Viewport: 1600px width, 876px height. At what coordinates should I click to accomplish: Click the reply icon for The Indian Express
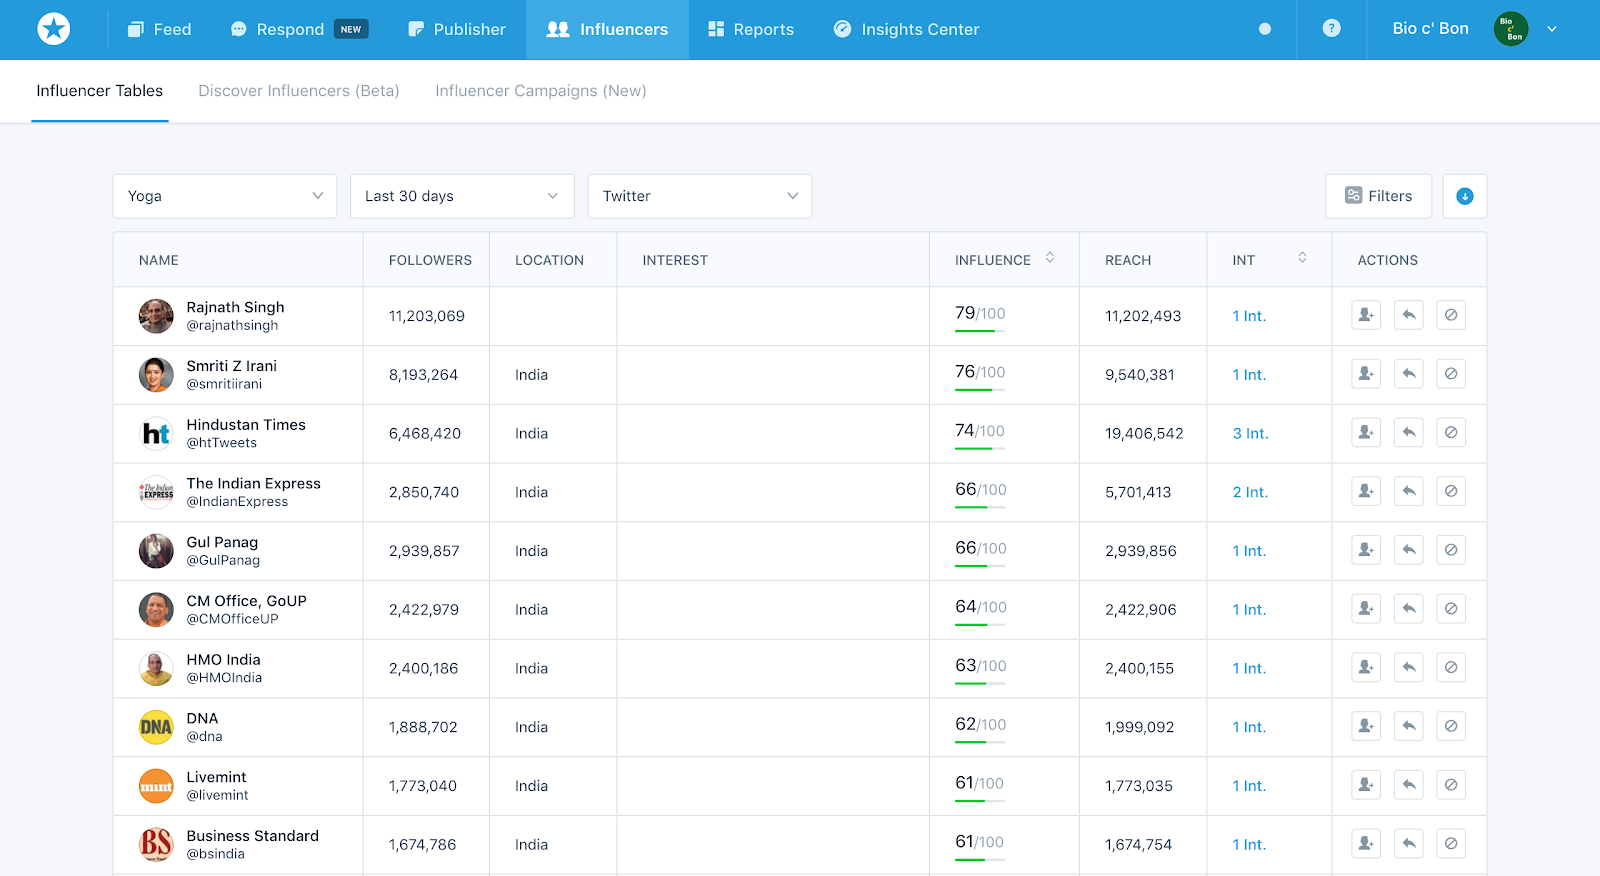tap(1409, 491)
